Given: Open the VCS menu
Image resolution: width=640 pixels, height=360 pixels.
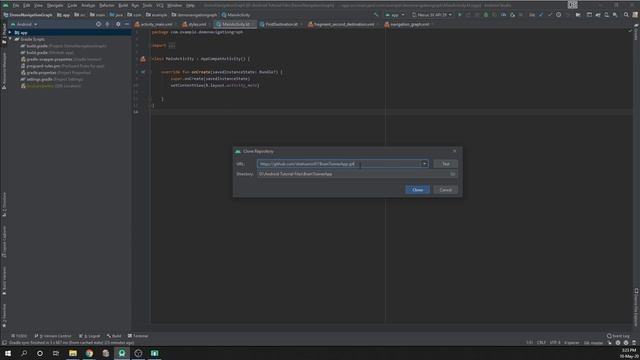Looking at the screenshot, I should [x=160, y=5].
